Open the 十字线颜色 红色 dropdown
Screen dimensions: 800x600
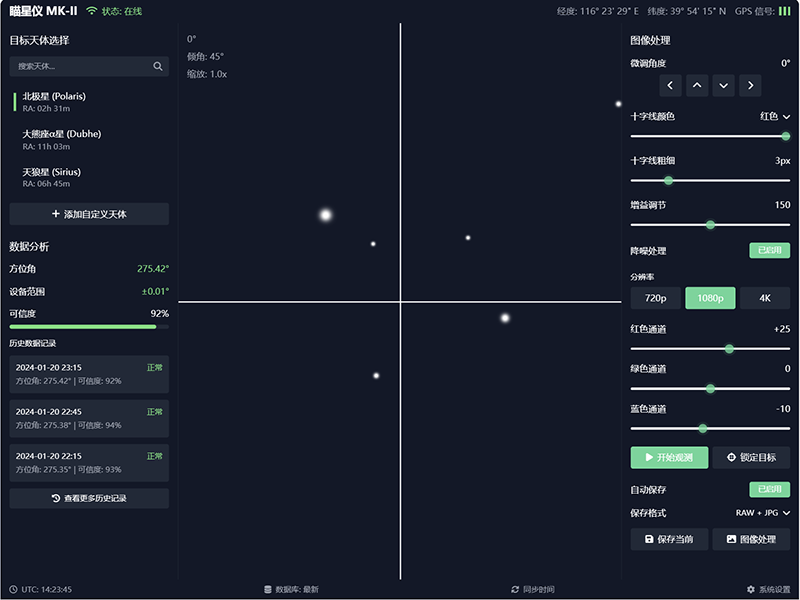click(x=774, y=116)
